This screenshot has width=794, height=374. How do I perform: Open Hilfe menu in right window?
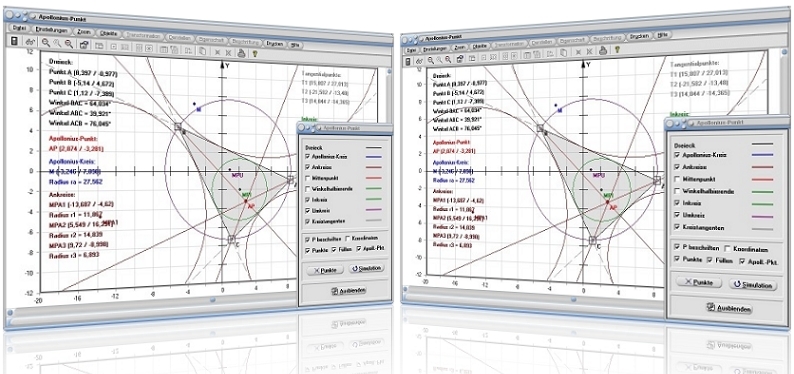(x=662, y=35)
